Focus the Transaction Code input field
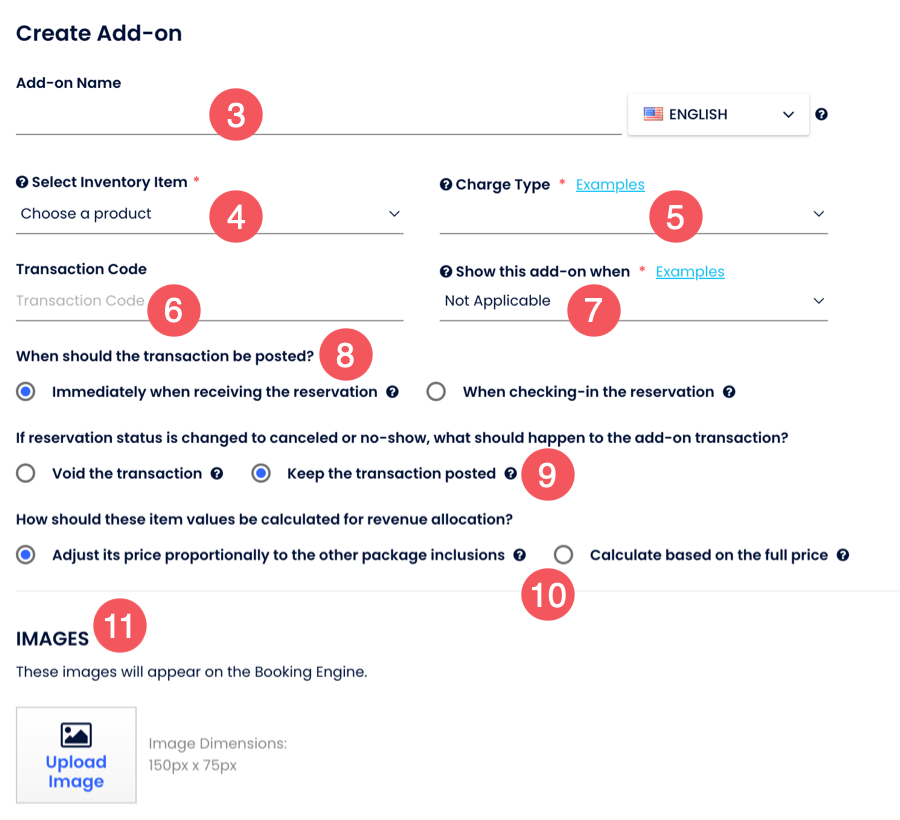 point(80,301)
